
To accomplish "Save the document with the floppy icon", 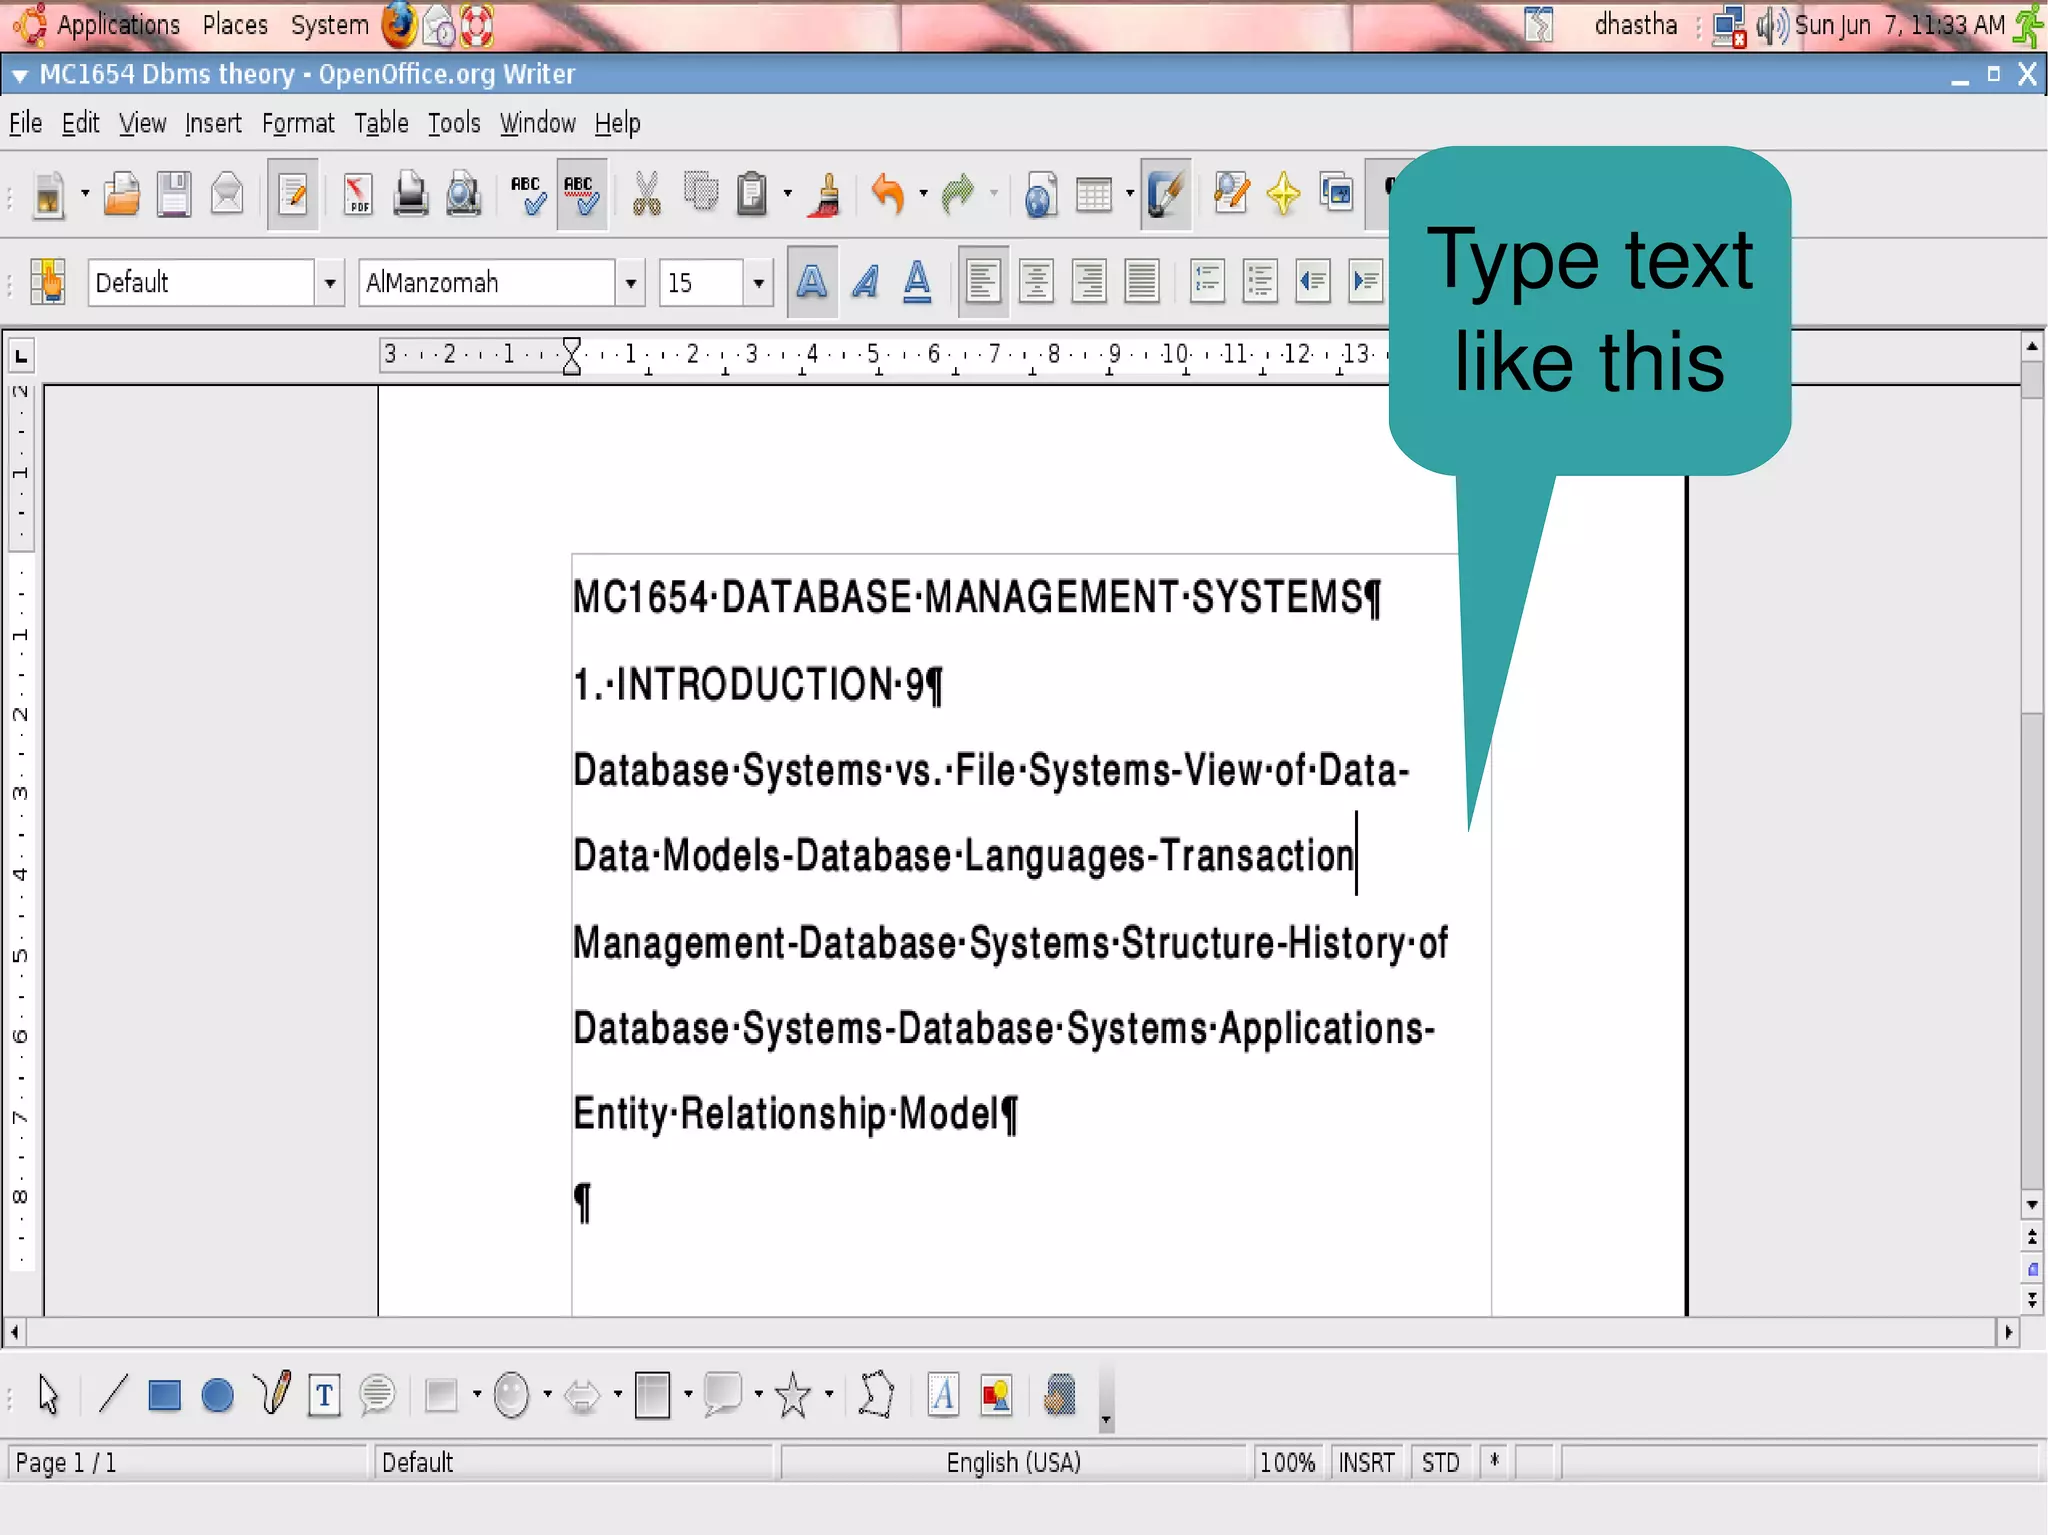I will point(174,194).
